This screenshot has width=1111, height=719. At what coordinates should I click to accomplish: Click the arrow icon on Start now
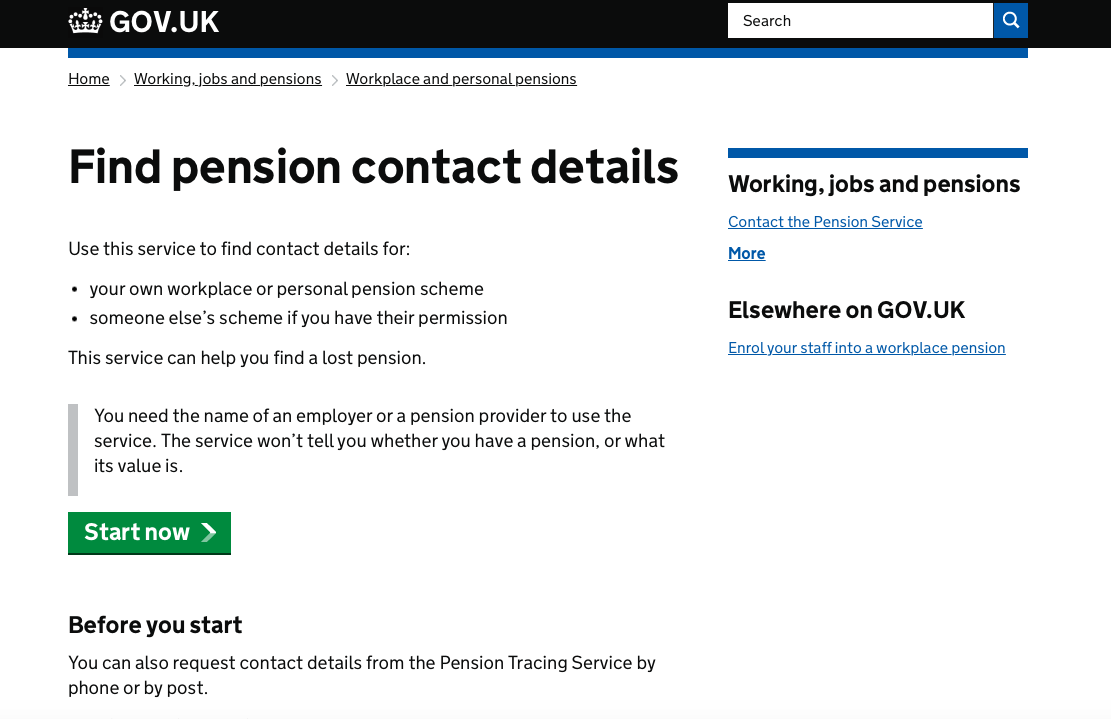click(x=208, y=533)
